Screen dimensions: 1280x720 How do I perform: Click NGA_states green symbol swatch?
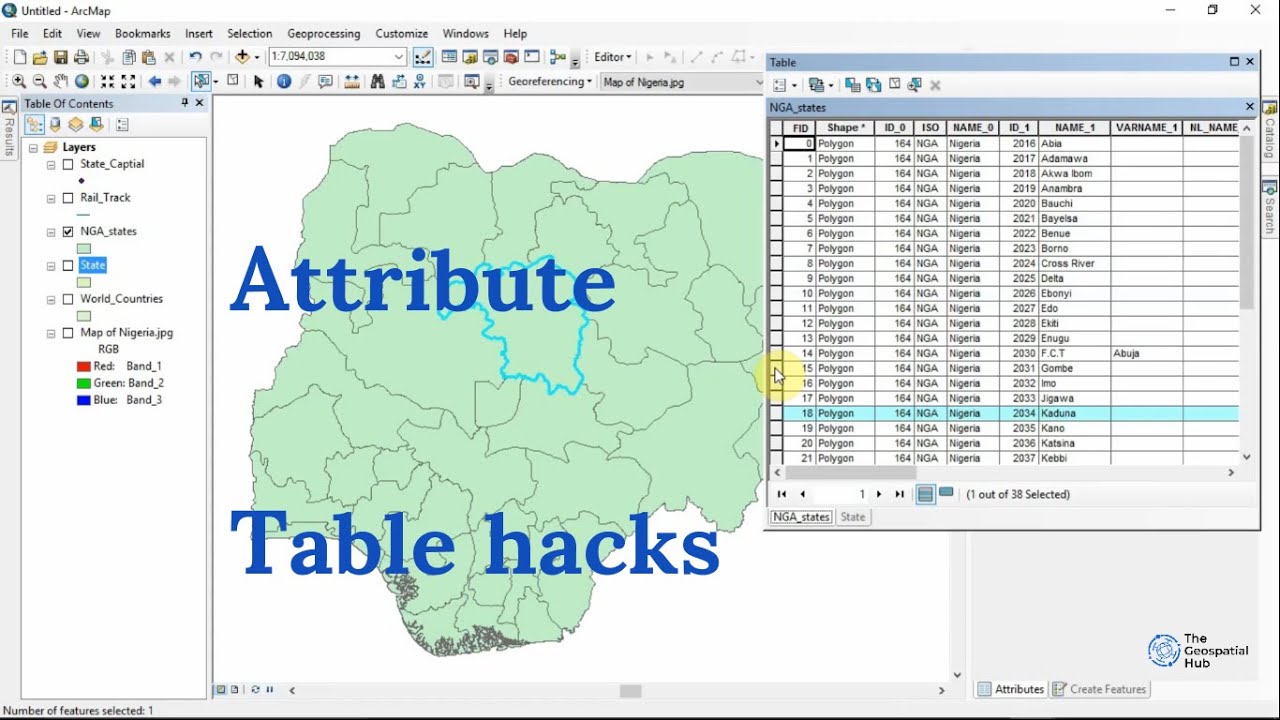(84, 249)
